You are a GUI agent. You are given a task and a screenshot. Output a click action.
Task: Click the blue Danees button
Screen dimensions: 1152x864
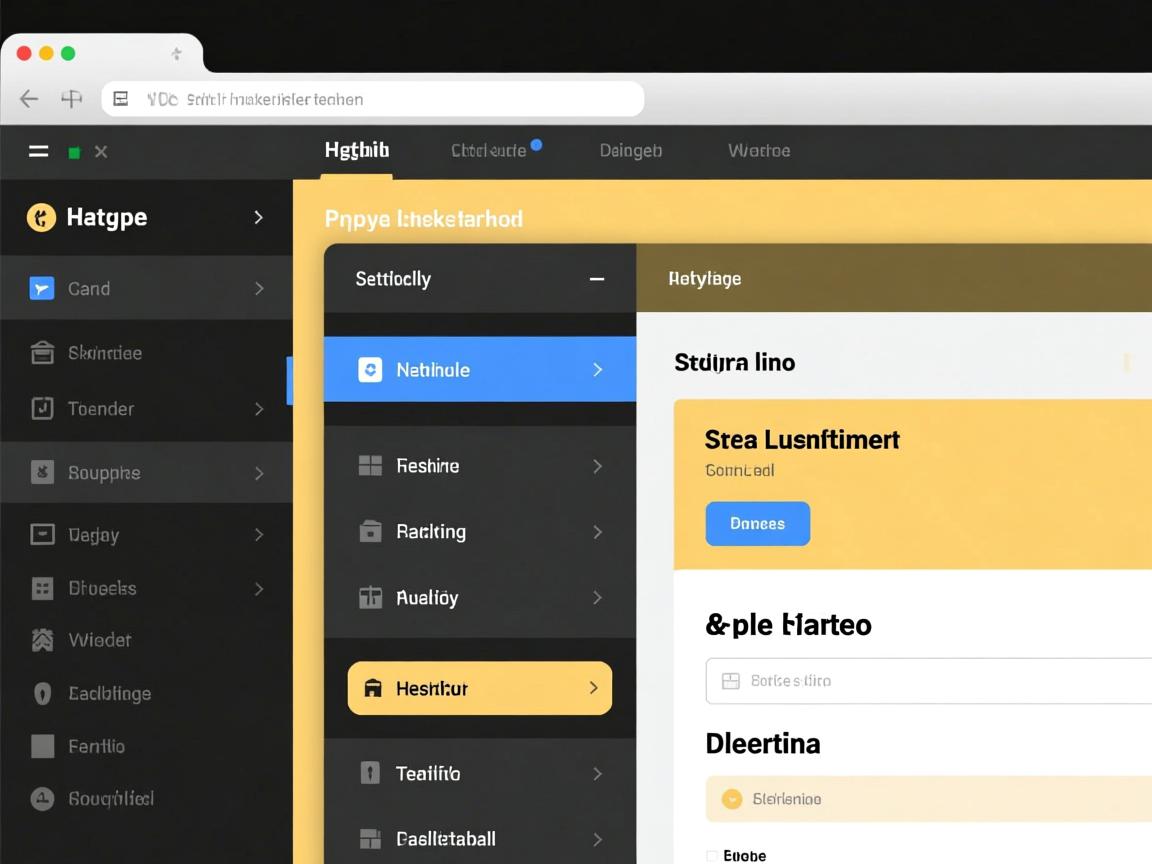point(757,524)
